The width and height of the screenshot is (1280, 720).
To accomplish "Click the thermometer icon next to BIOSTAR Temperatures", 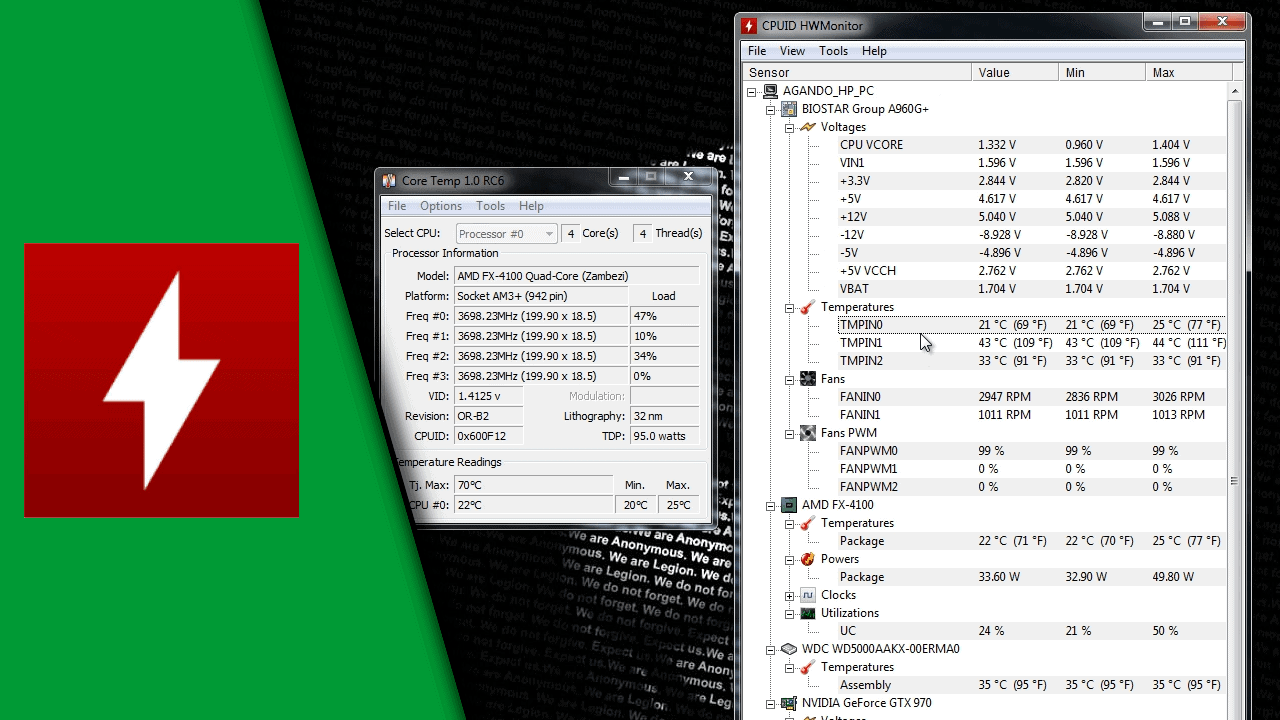I will pyautogui.click(x=808, y=307).
